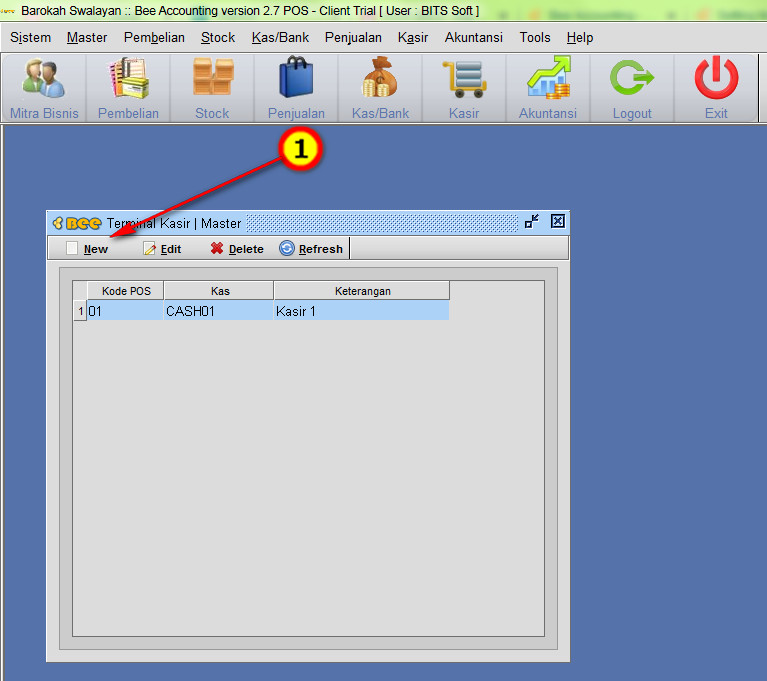Viewport: 767px width, 681px height.
Task: Select the Kasir 1 cell
Action: [361, 311]
